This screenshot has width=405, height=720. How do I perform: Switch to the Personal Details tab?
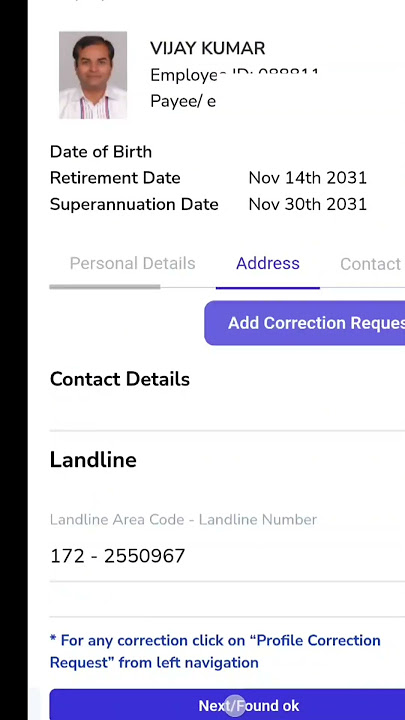click(132, 264)
